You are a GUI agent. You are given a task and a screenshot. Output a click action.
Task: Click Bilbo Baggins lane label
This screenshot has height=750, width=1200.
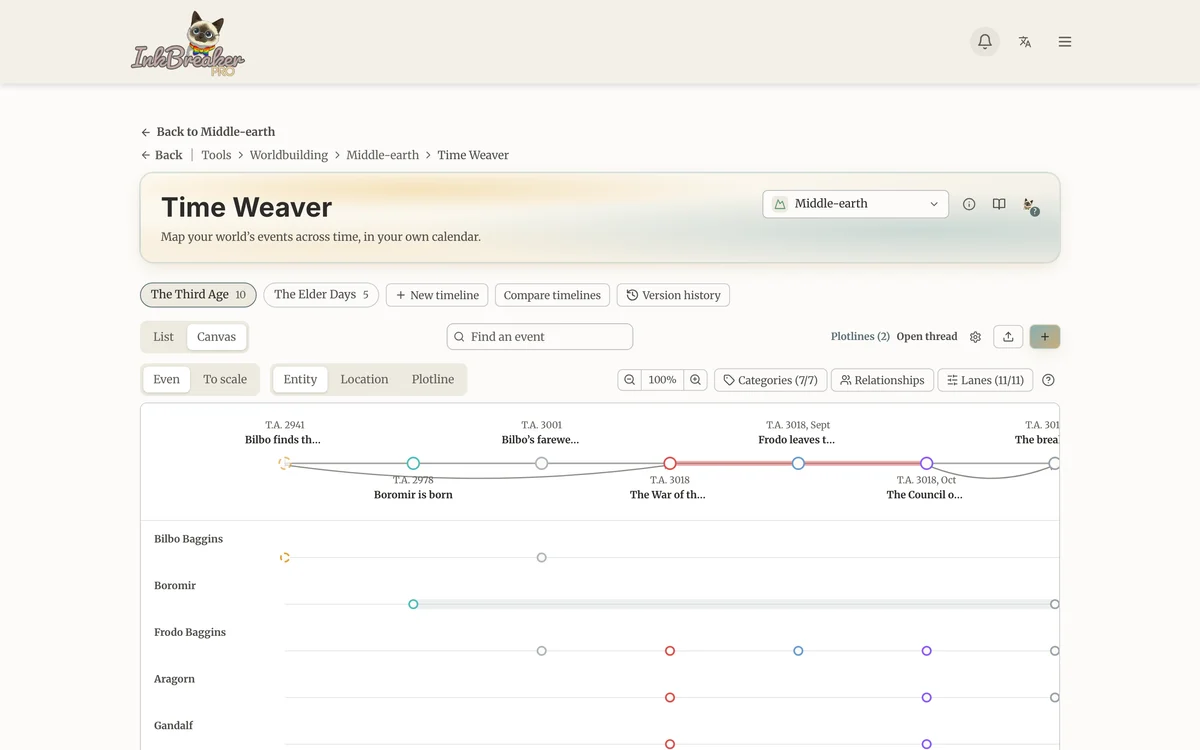pyautogui.click(x=188, y=539)
